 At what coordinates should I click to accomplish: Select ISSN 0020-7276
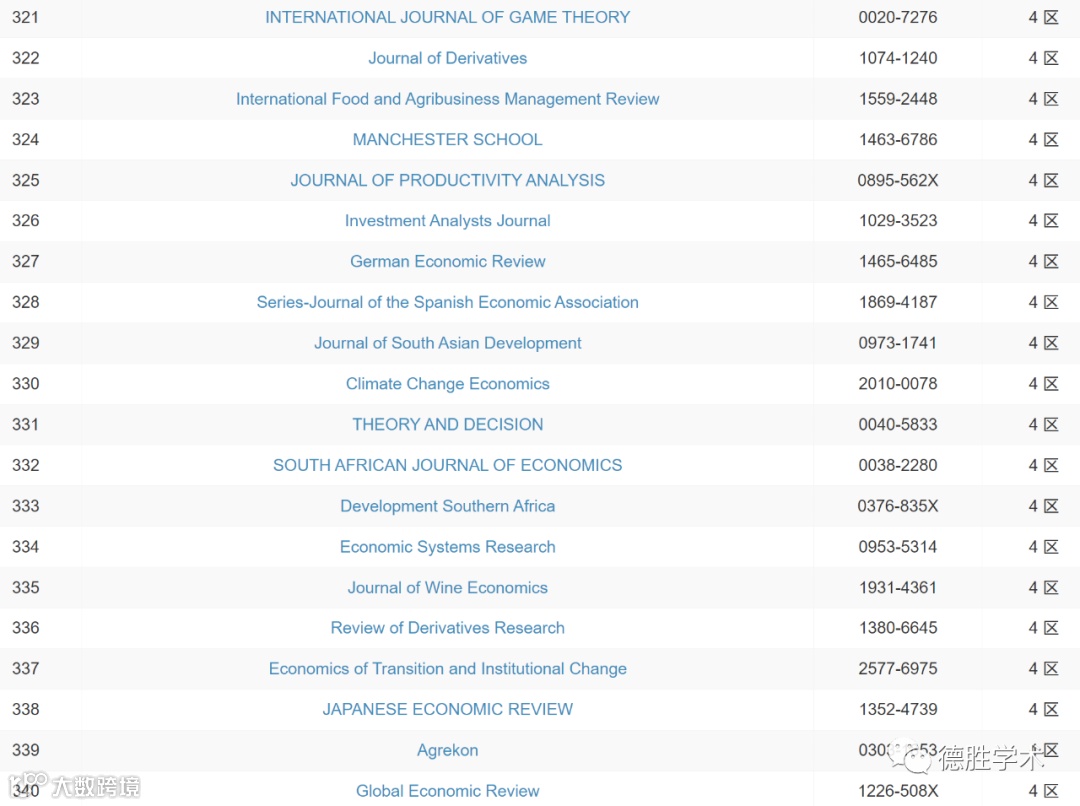(x=897, y=17)
